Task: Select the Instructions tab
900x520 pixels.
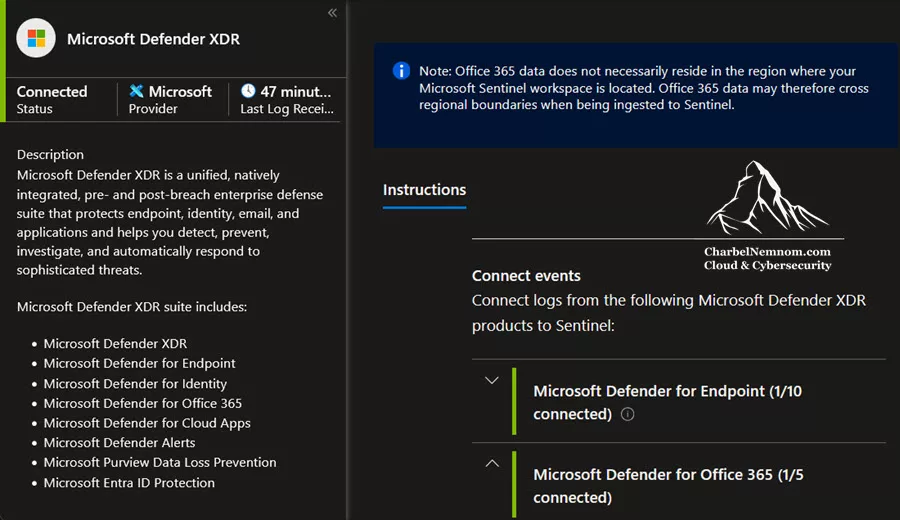Action: pyautogui.click(x=424, y=190)
